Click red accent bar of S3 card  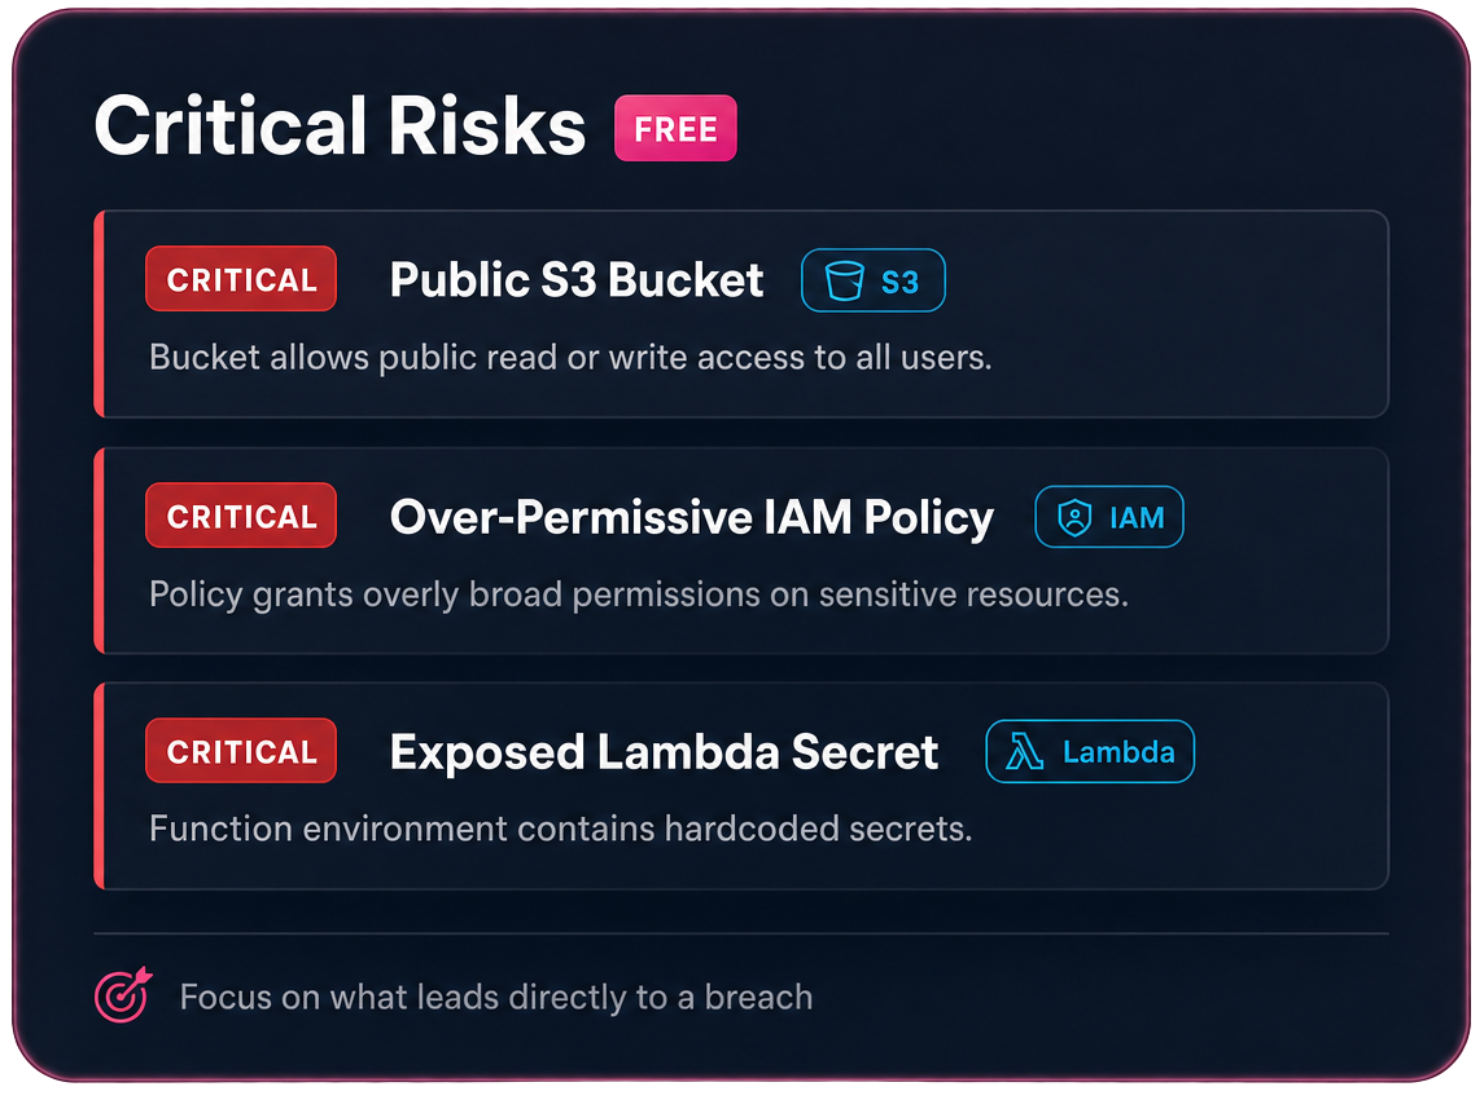(x=99, y=314)
